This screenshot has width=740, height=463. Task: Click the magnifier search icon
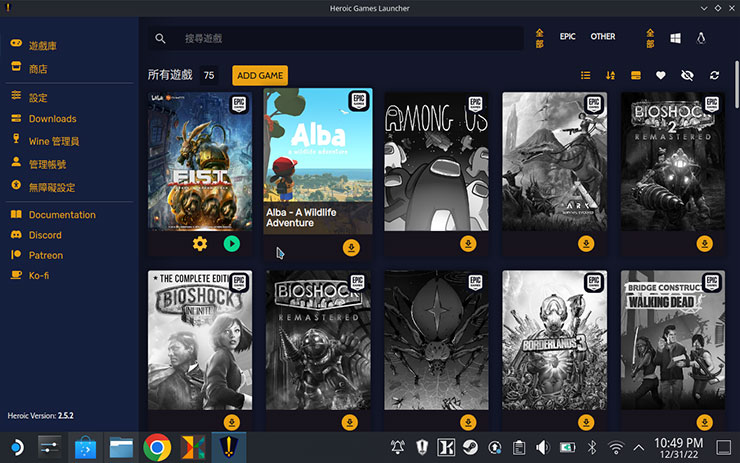click(160, 38)
